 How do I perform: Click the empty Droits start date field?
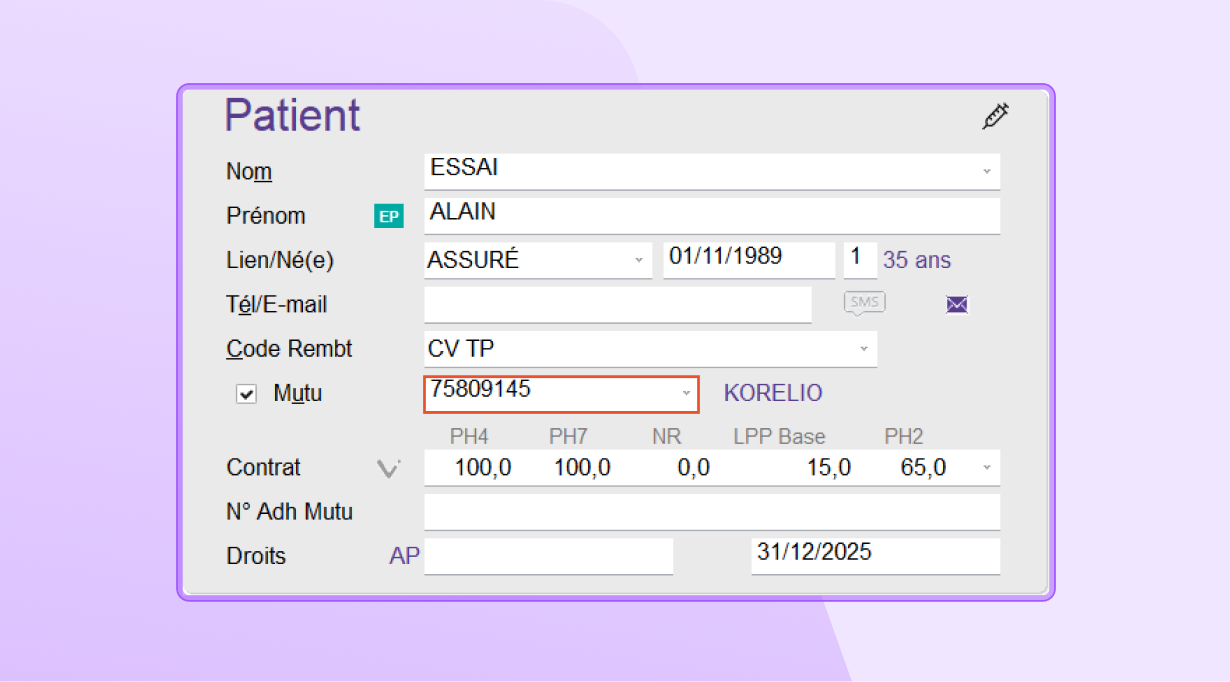tap(548, 556)
